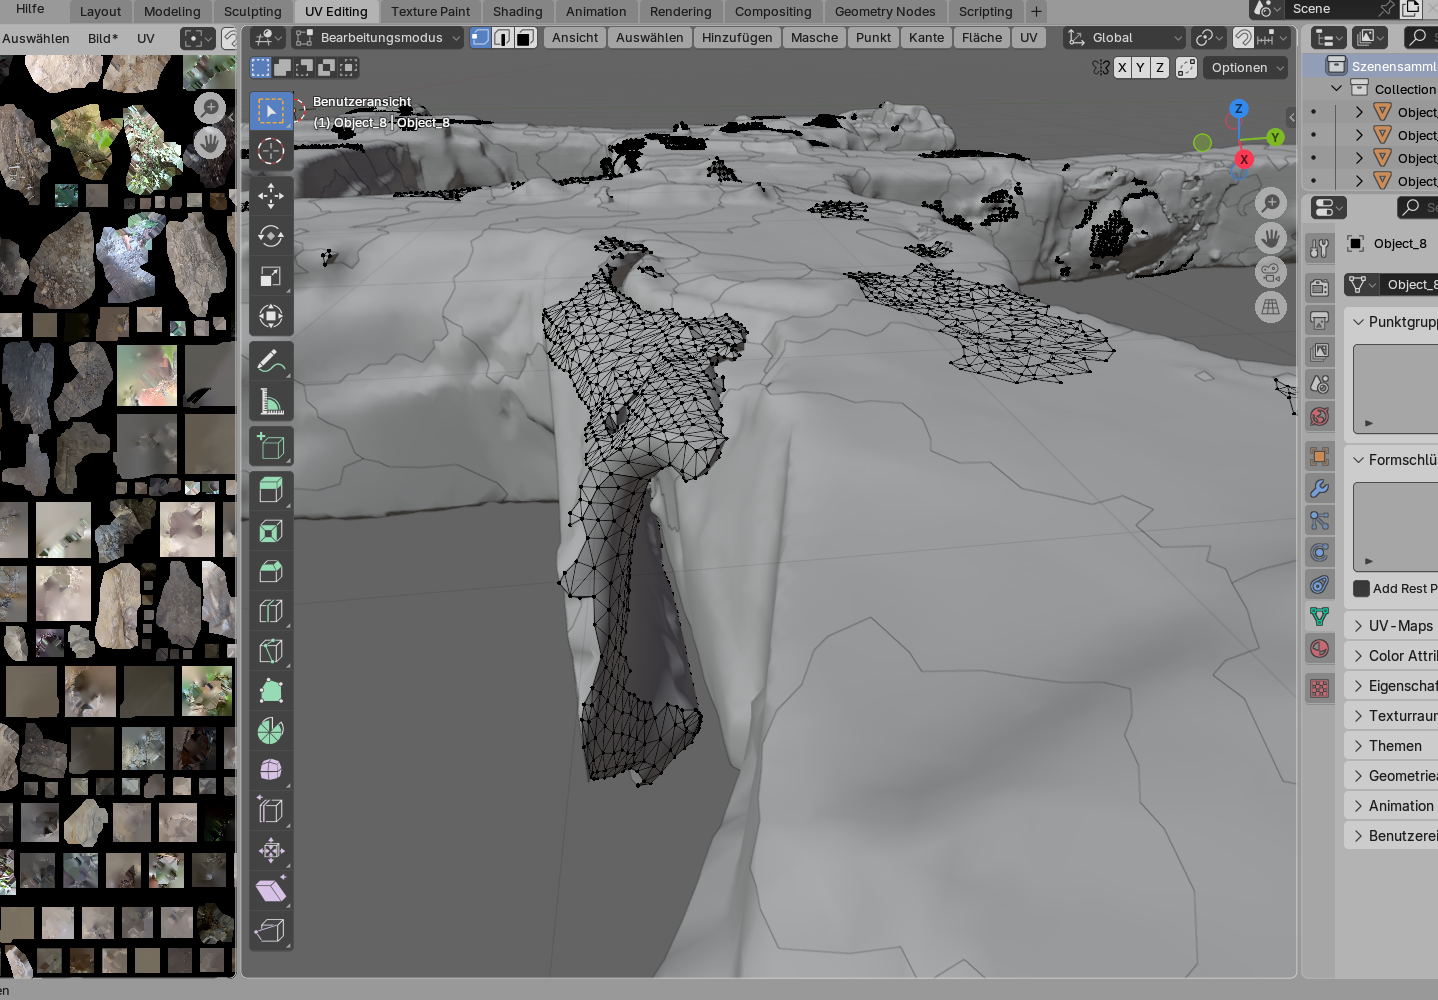
Task: Enable the Add Rest Position checkbox
Action: (x=1361, y=588)
